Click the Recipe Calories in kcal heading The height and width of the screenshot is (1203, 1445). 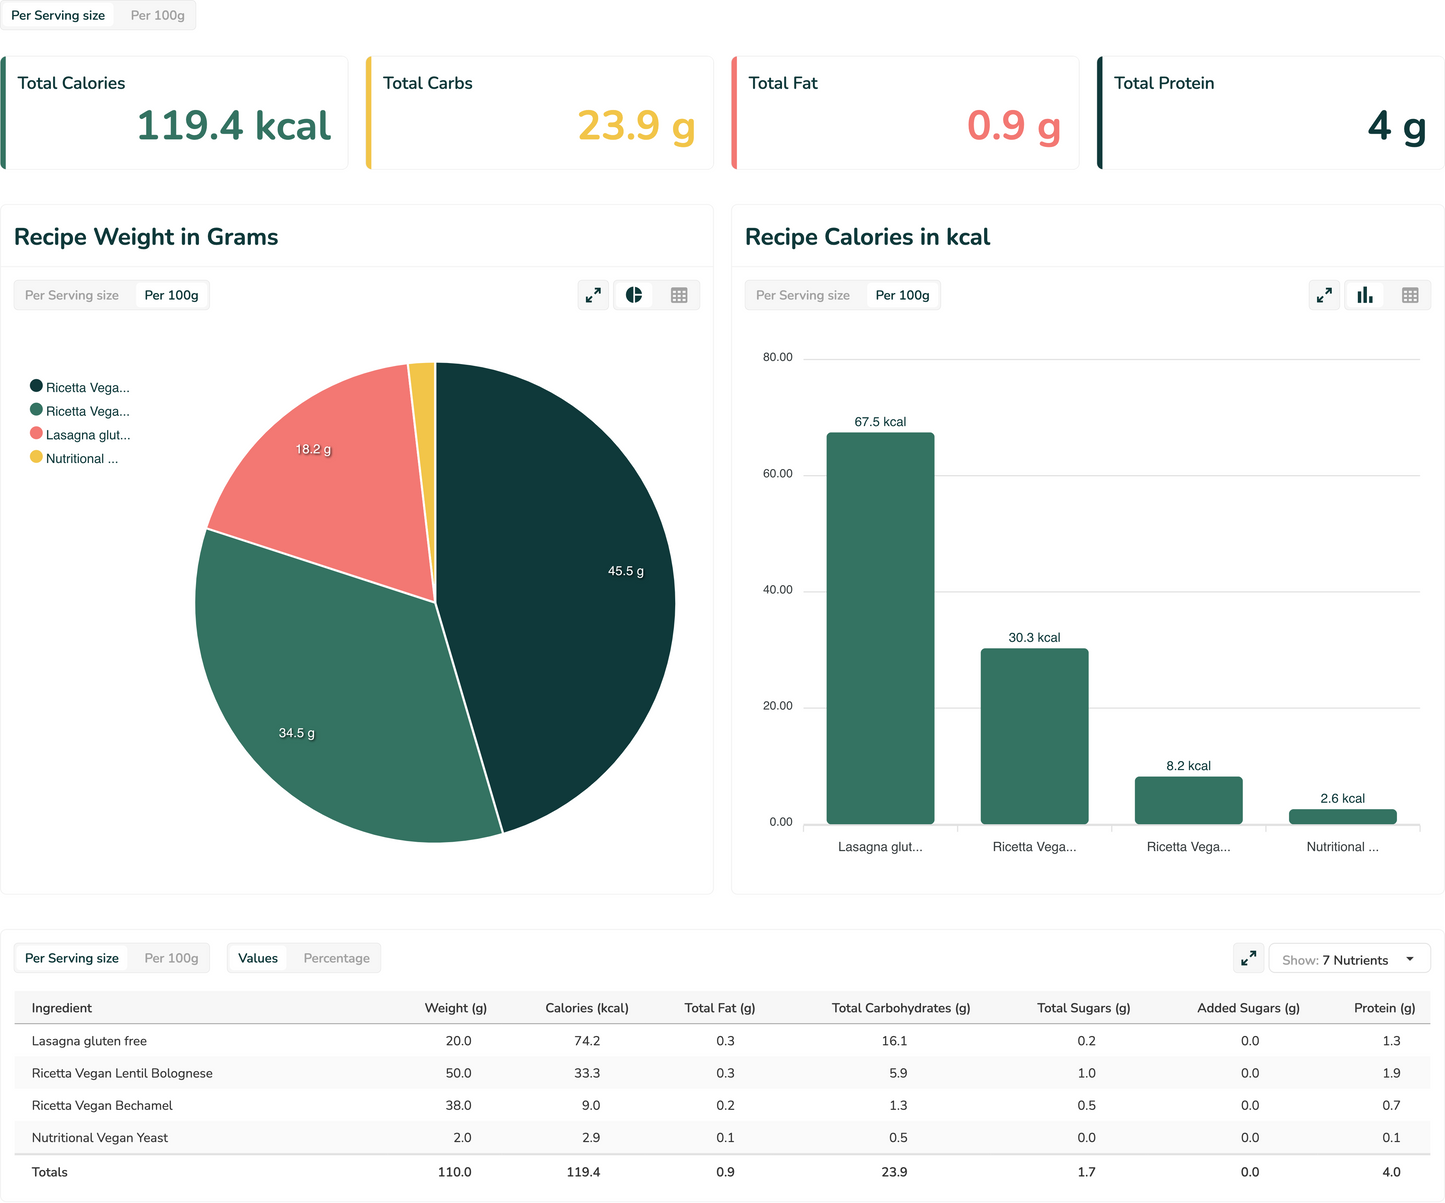click(868, 237)
